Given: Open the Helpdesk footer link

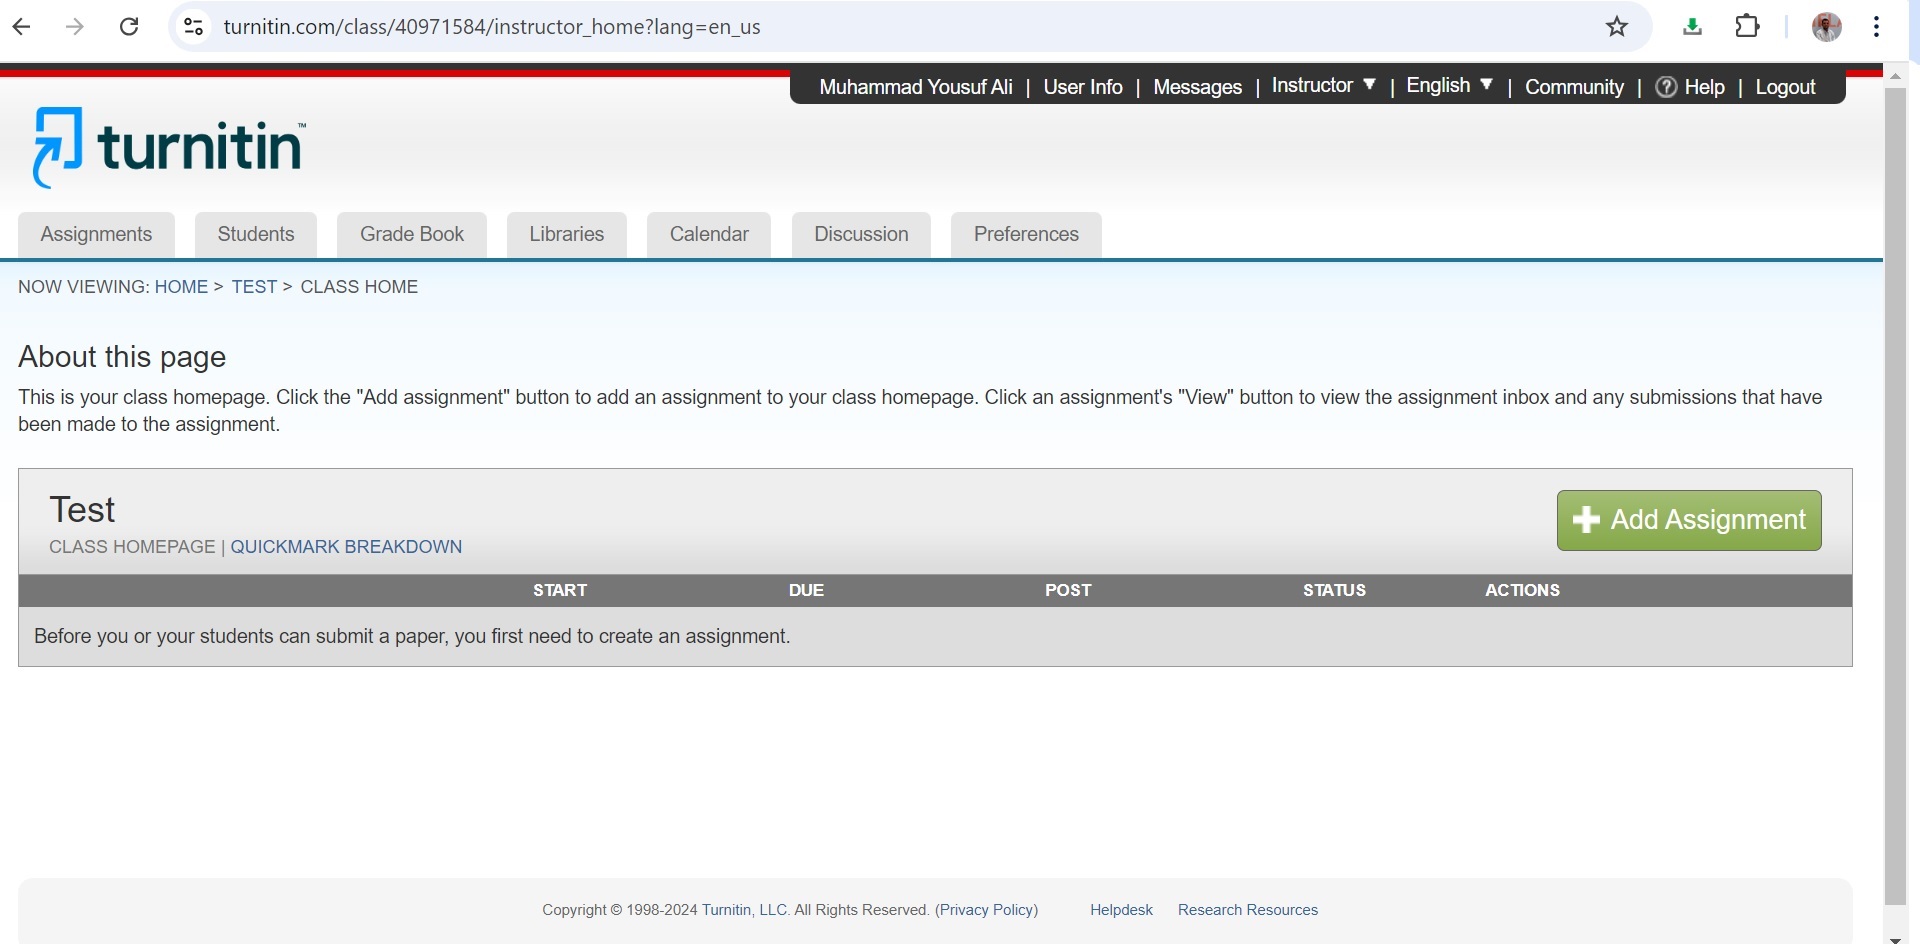Looking at the screenshot, I should pyautogui.click(x=1121, y=910).
